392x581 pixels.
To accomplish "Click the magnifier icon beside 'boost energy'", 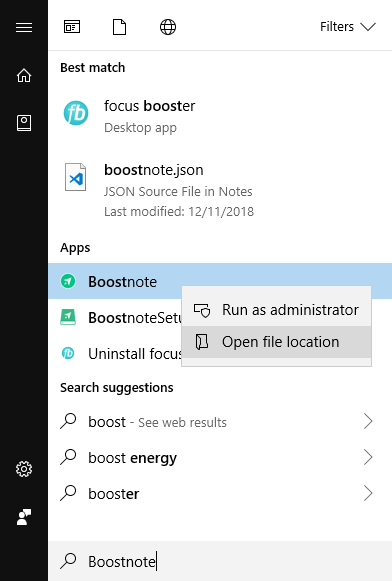I will point(68,457).
